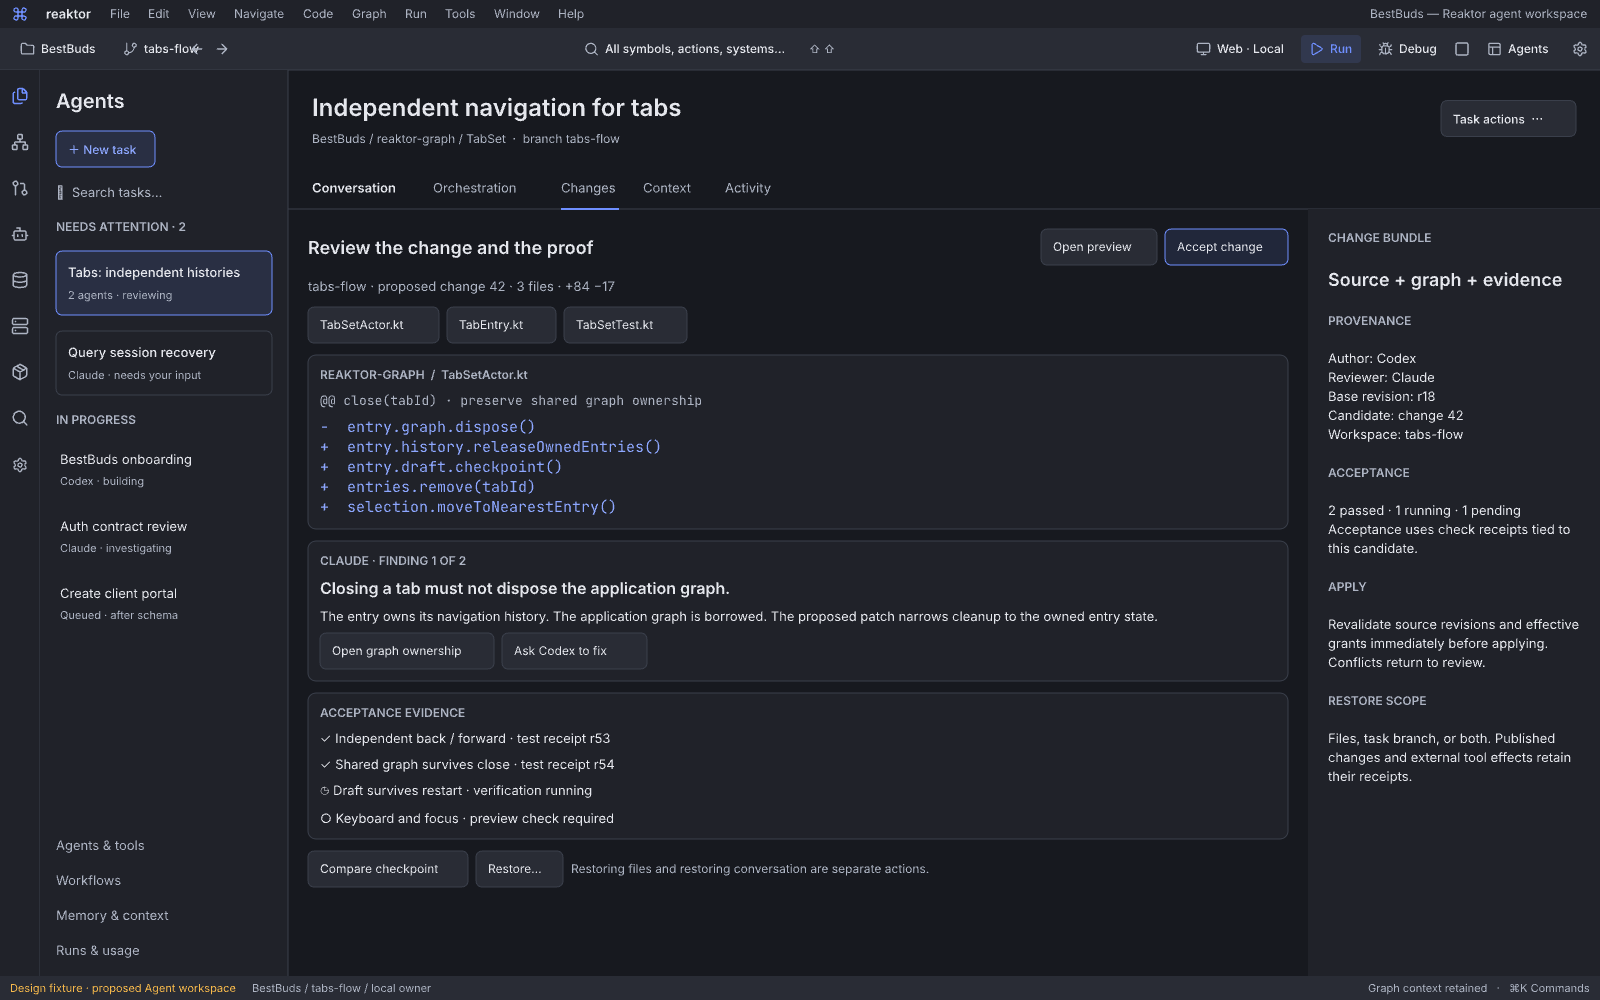
Task: Open the Query session recovery task
Action: [164, 363]
